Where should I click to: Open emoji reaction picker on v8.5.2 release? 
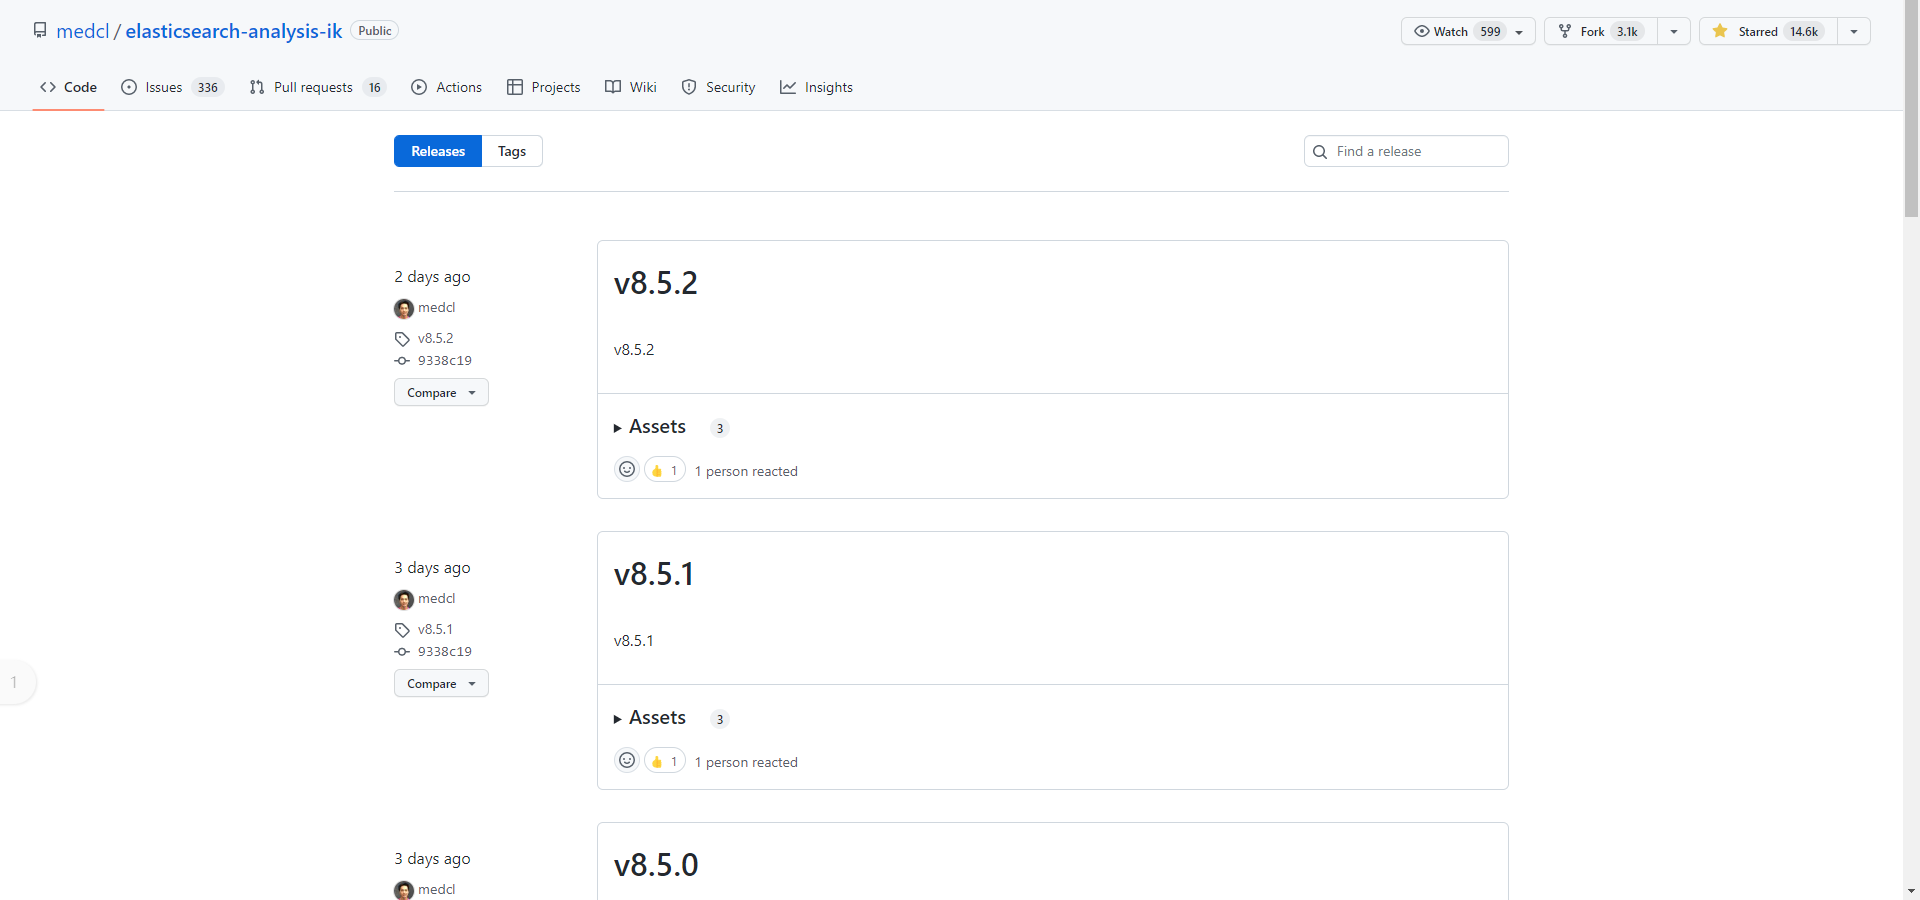point(627,470)
